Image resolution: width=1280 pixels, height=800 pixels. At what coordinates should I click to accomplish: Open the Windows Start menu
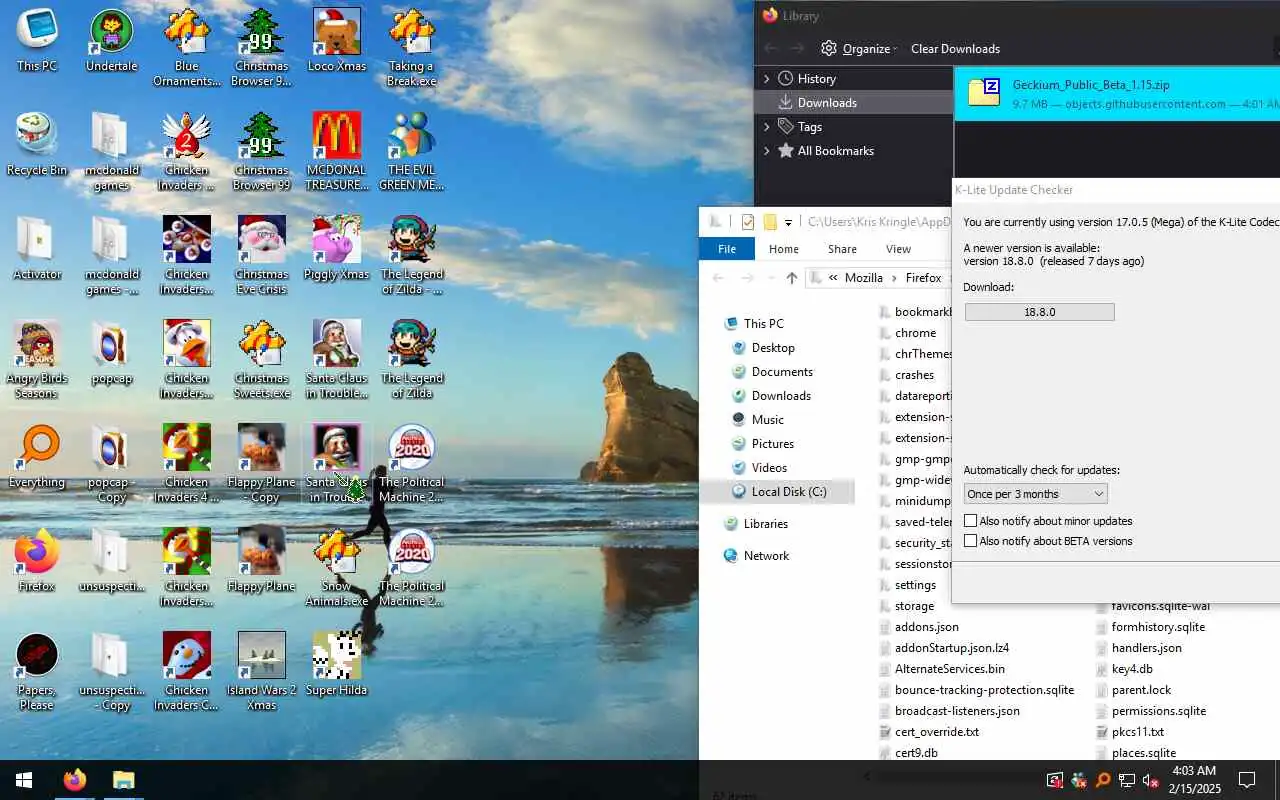coord(24,780)
